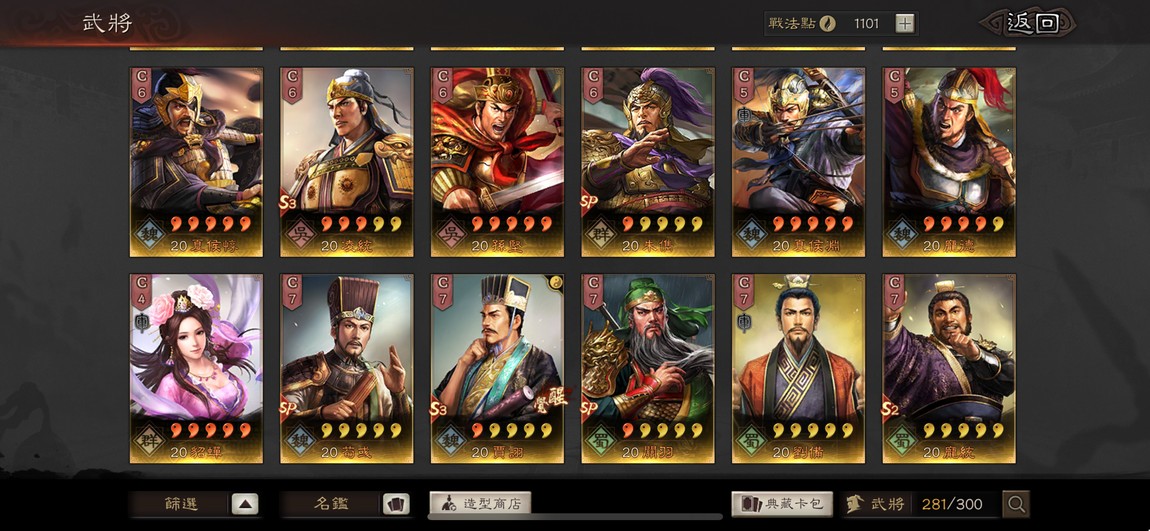Open the 名鑑 directory

[x=332, y=504]
